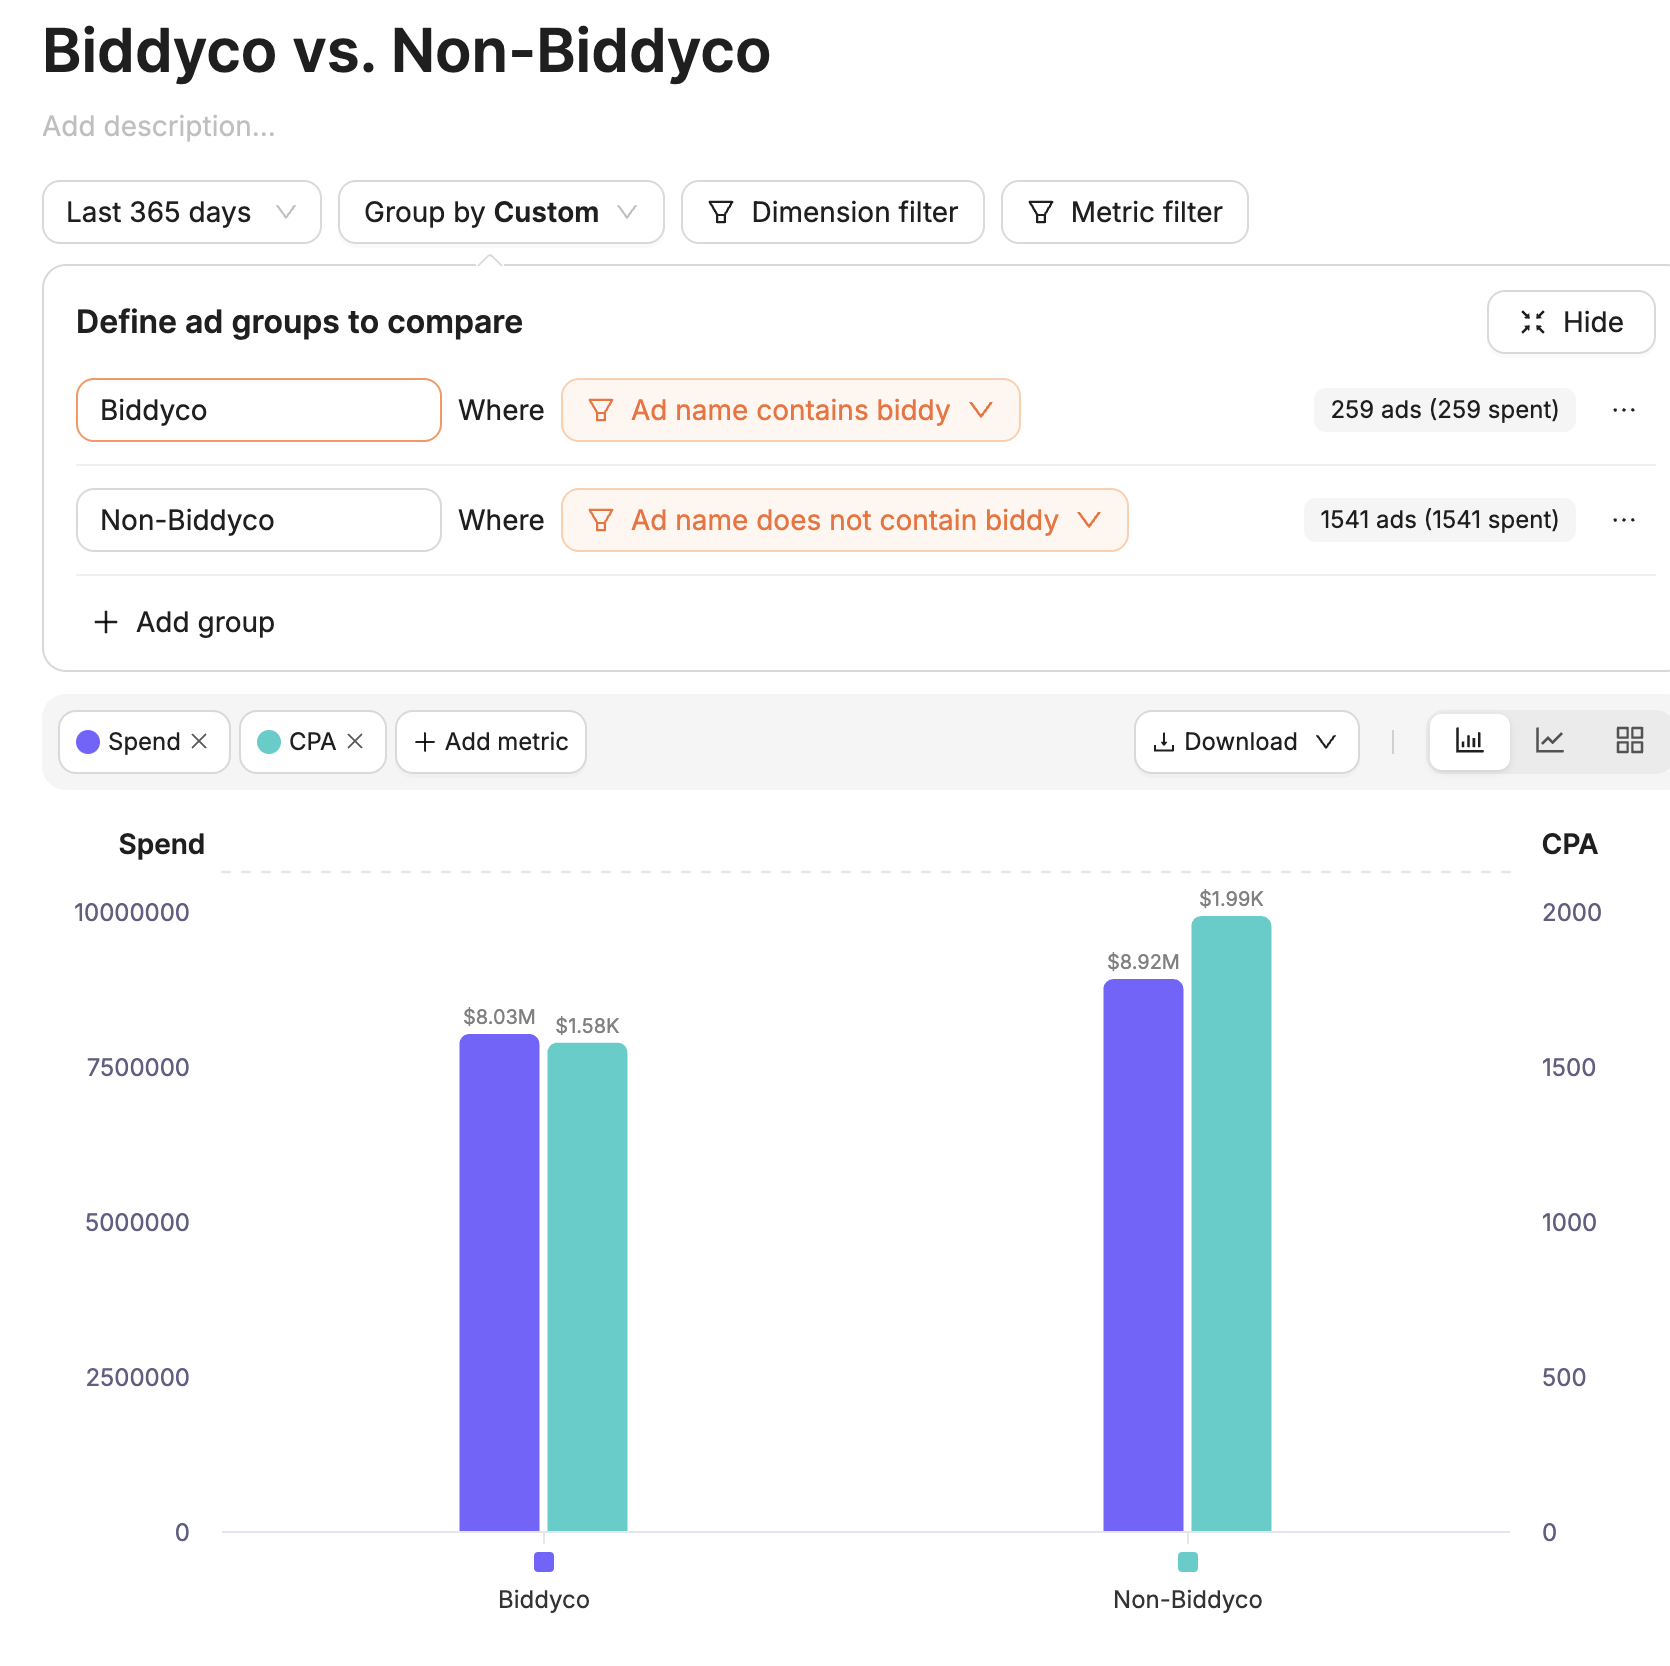This screenshot has height=1666, width=1670.
Task: Open the Download dropdown
Action: (1246, 741)
